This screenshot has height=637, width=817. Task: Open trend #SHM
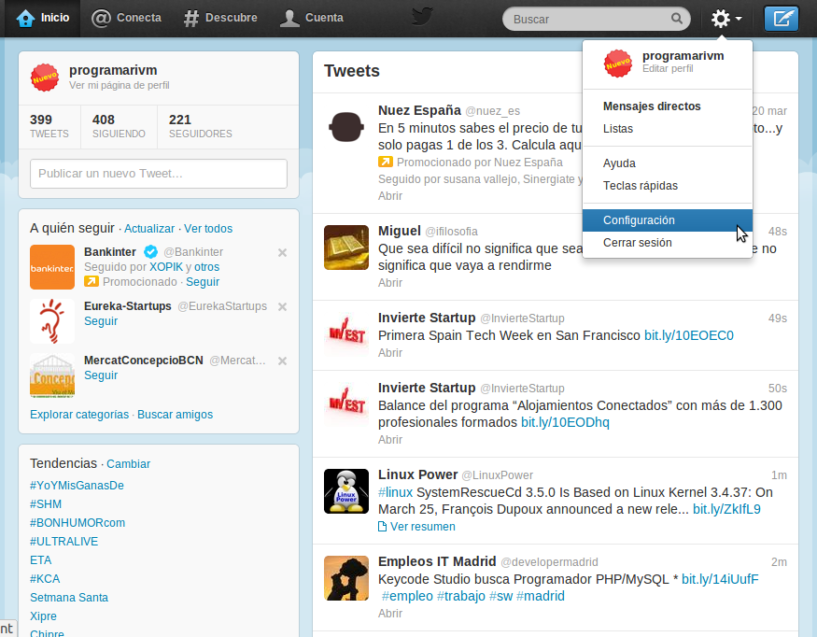click(x=46, y=504)
